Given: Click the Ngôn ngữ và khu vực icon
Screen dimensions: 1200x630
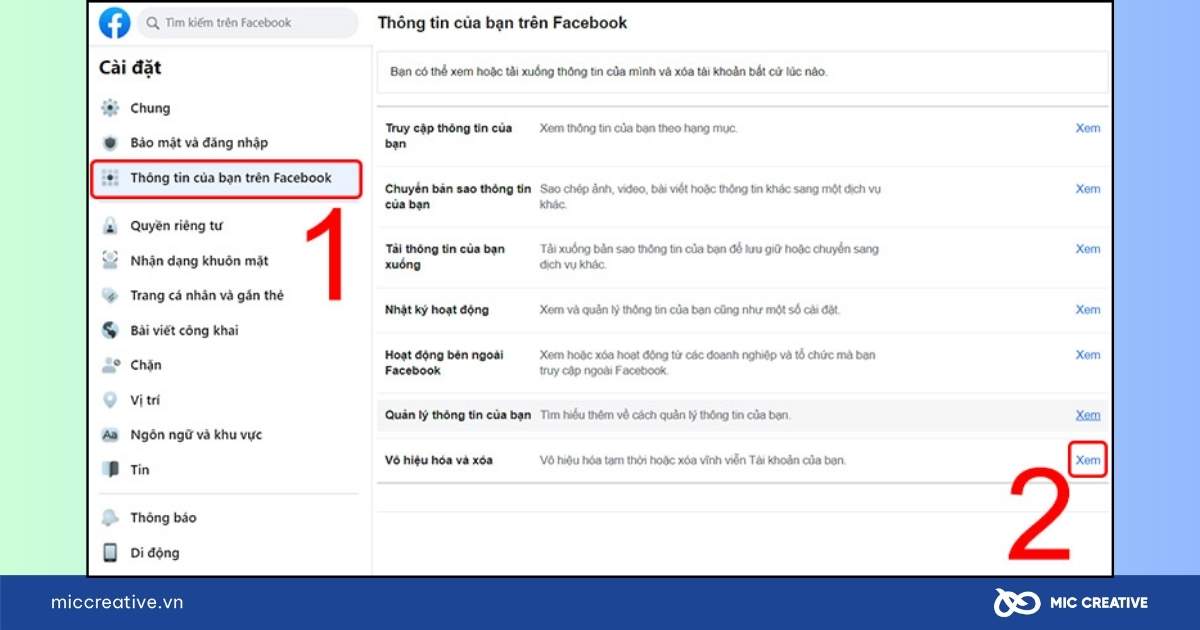Looking at the screenshot, I should pyautogui.click(x=110, y=435).
